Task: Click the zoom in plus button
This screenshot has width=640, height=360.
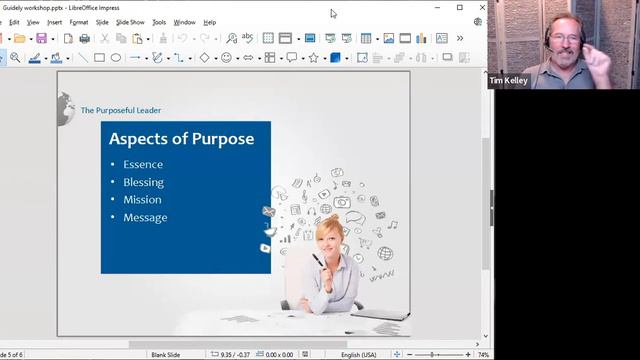Action: pos(468,355)
